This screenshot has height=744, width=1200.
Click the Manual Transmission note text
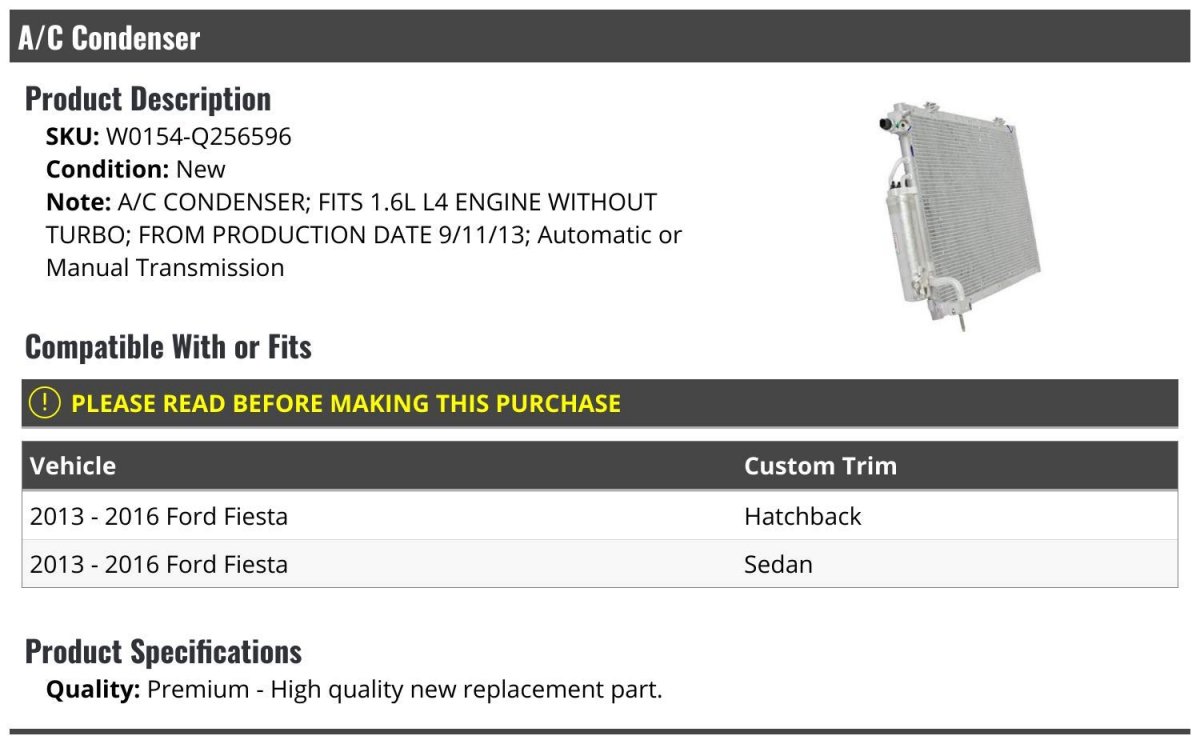pos(165,268)
